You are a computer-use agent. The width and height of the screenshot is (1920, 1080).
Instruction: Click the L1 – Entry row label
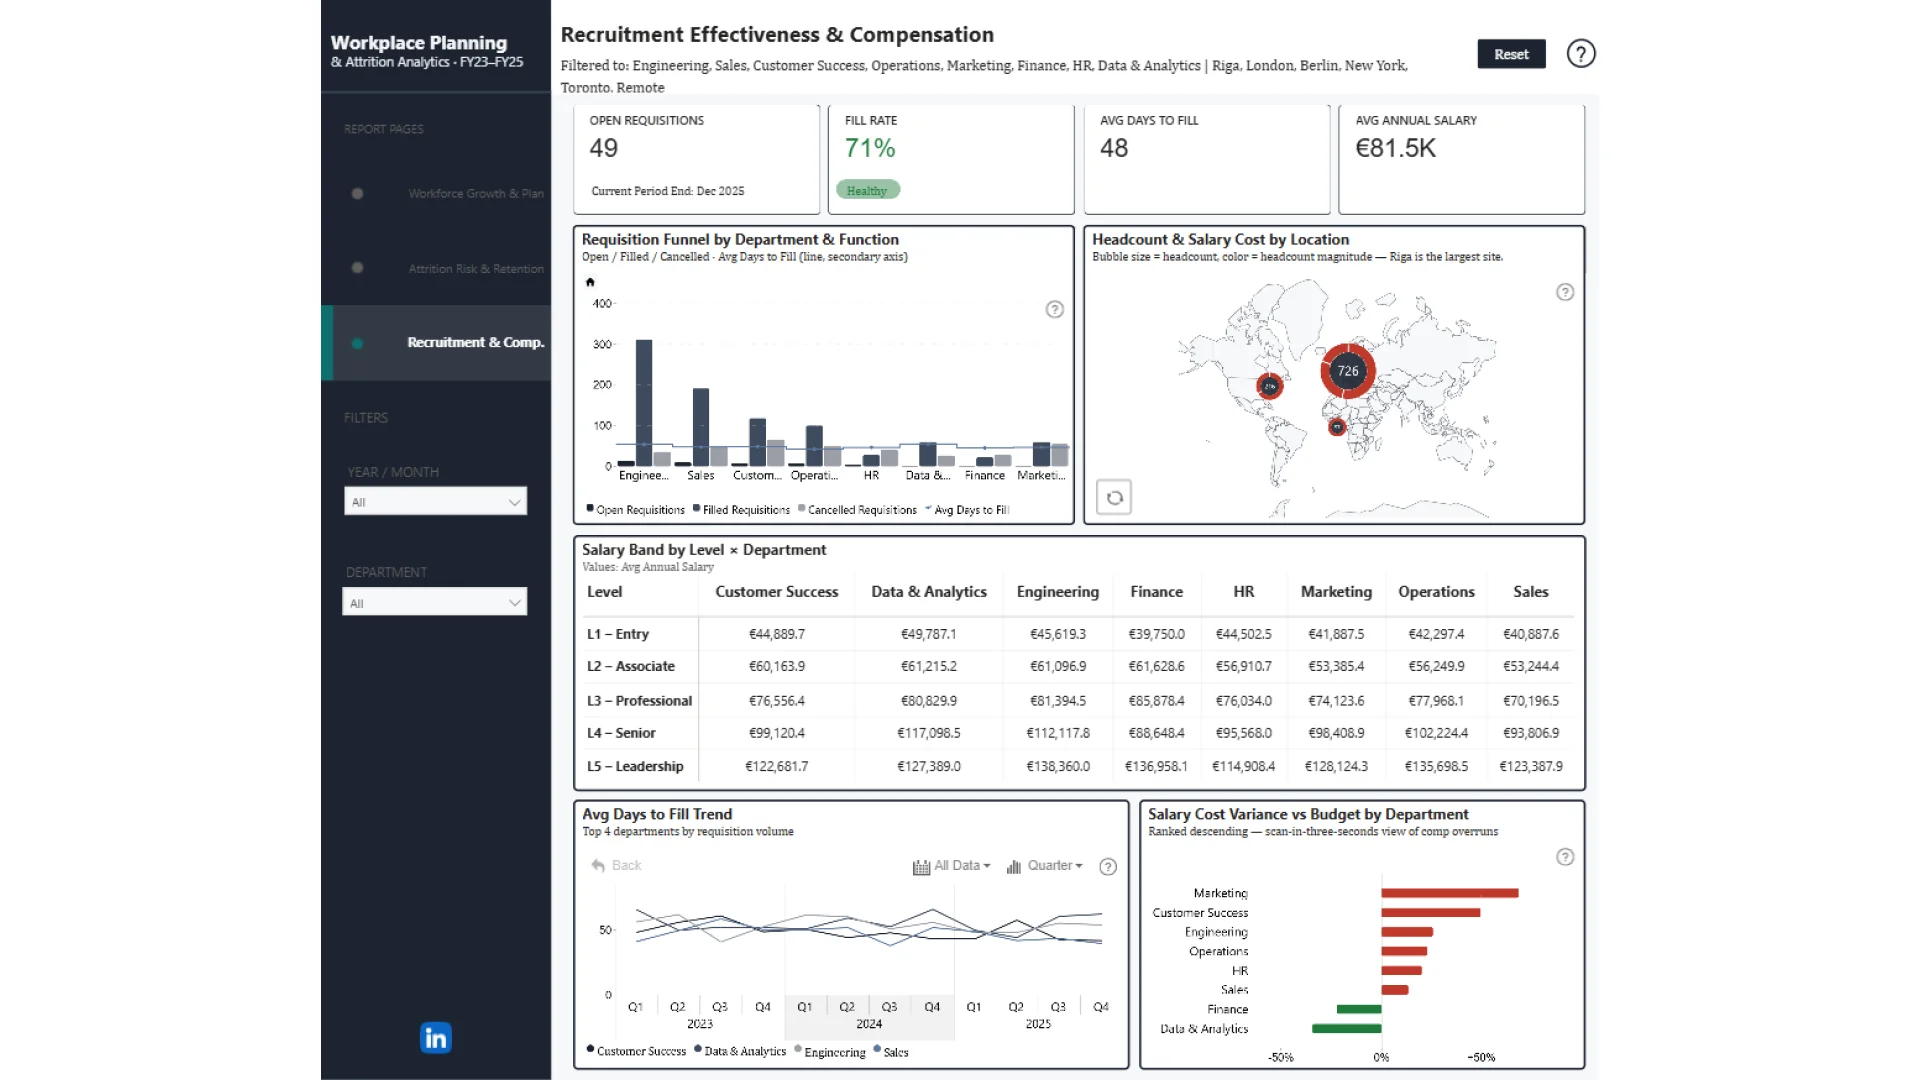[618, 634]
